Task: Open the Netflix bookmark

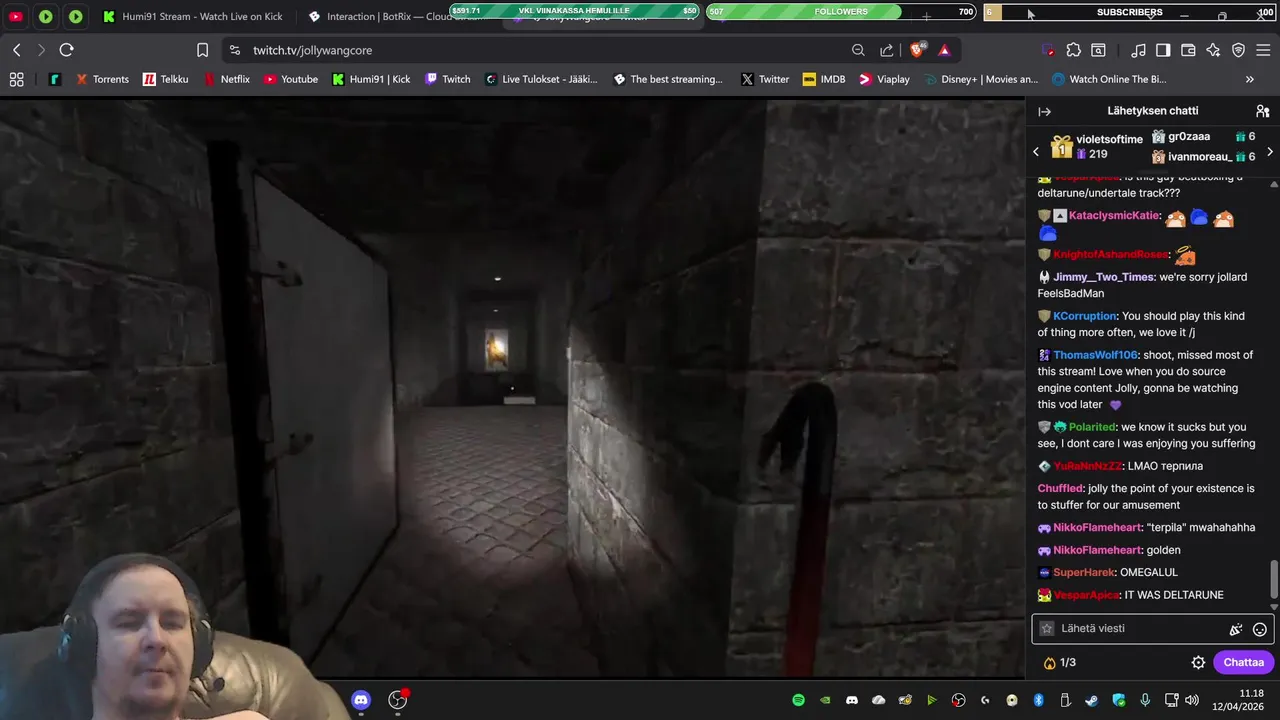Action: tap(227, 79)
